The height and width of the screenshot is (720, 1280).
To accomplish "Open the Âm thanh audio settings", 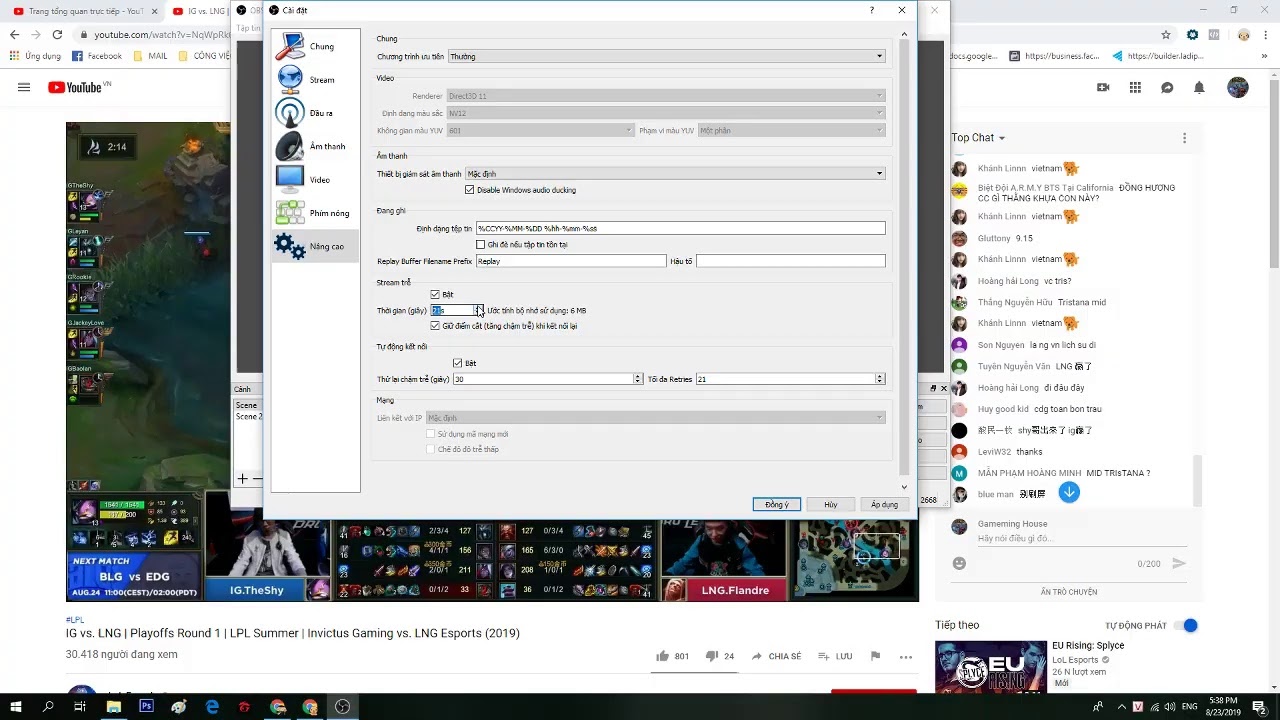I will pos(314,146).
